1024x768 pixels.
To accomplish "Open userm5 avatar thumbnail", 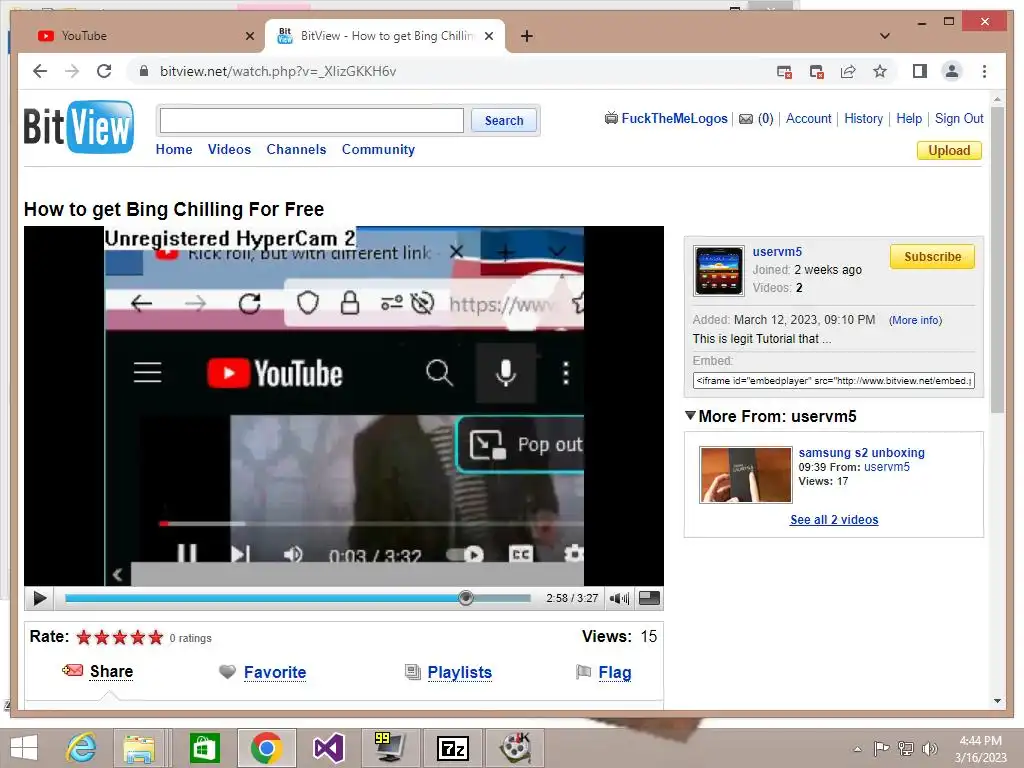I will (718, 271).
